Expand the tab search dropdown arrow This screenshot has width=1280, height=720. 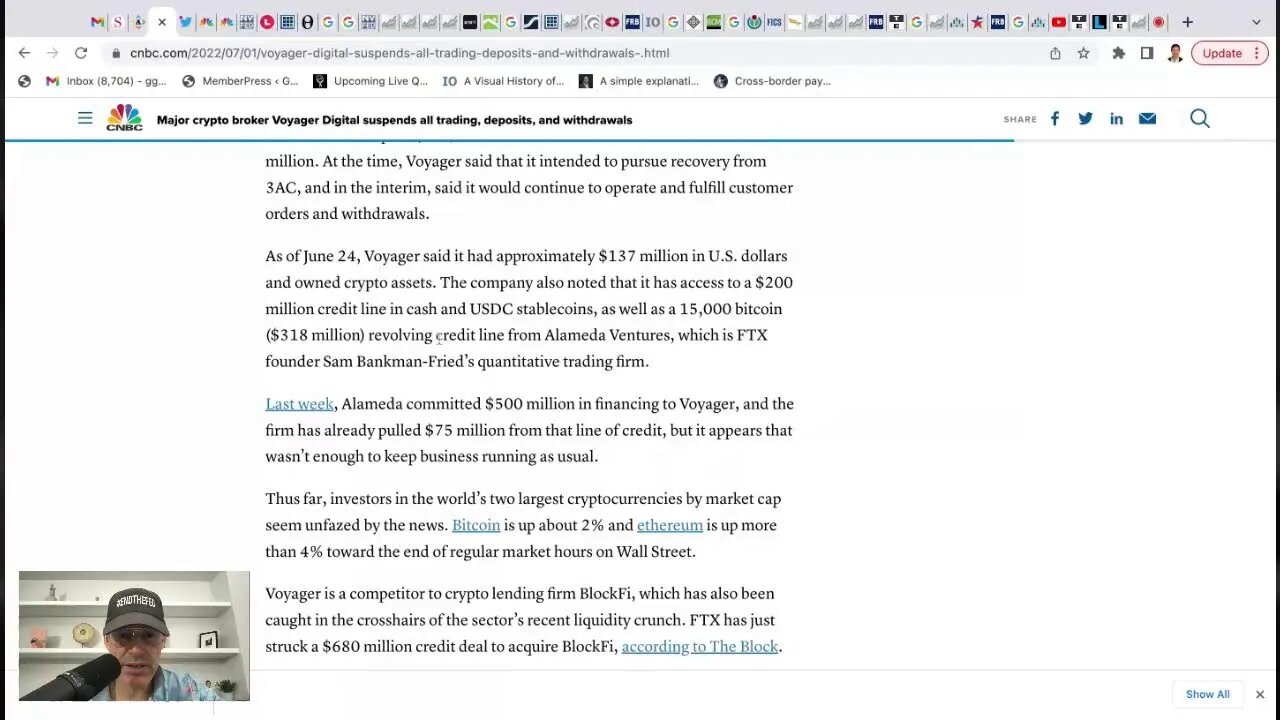point(1256,22)
